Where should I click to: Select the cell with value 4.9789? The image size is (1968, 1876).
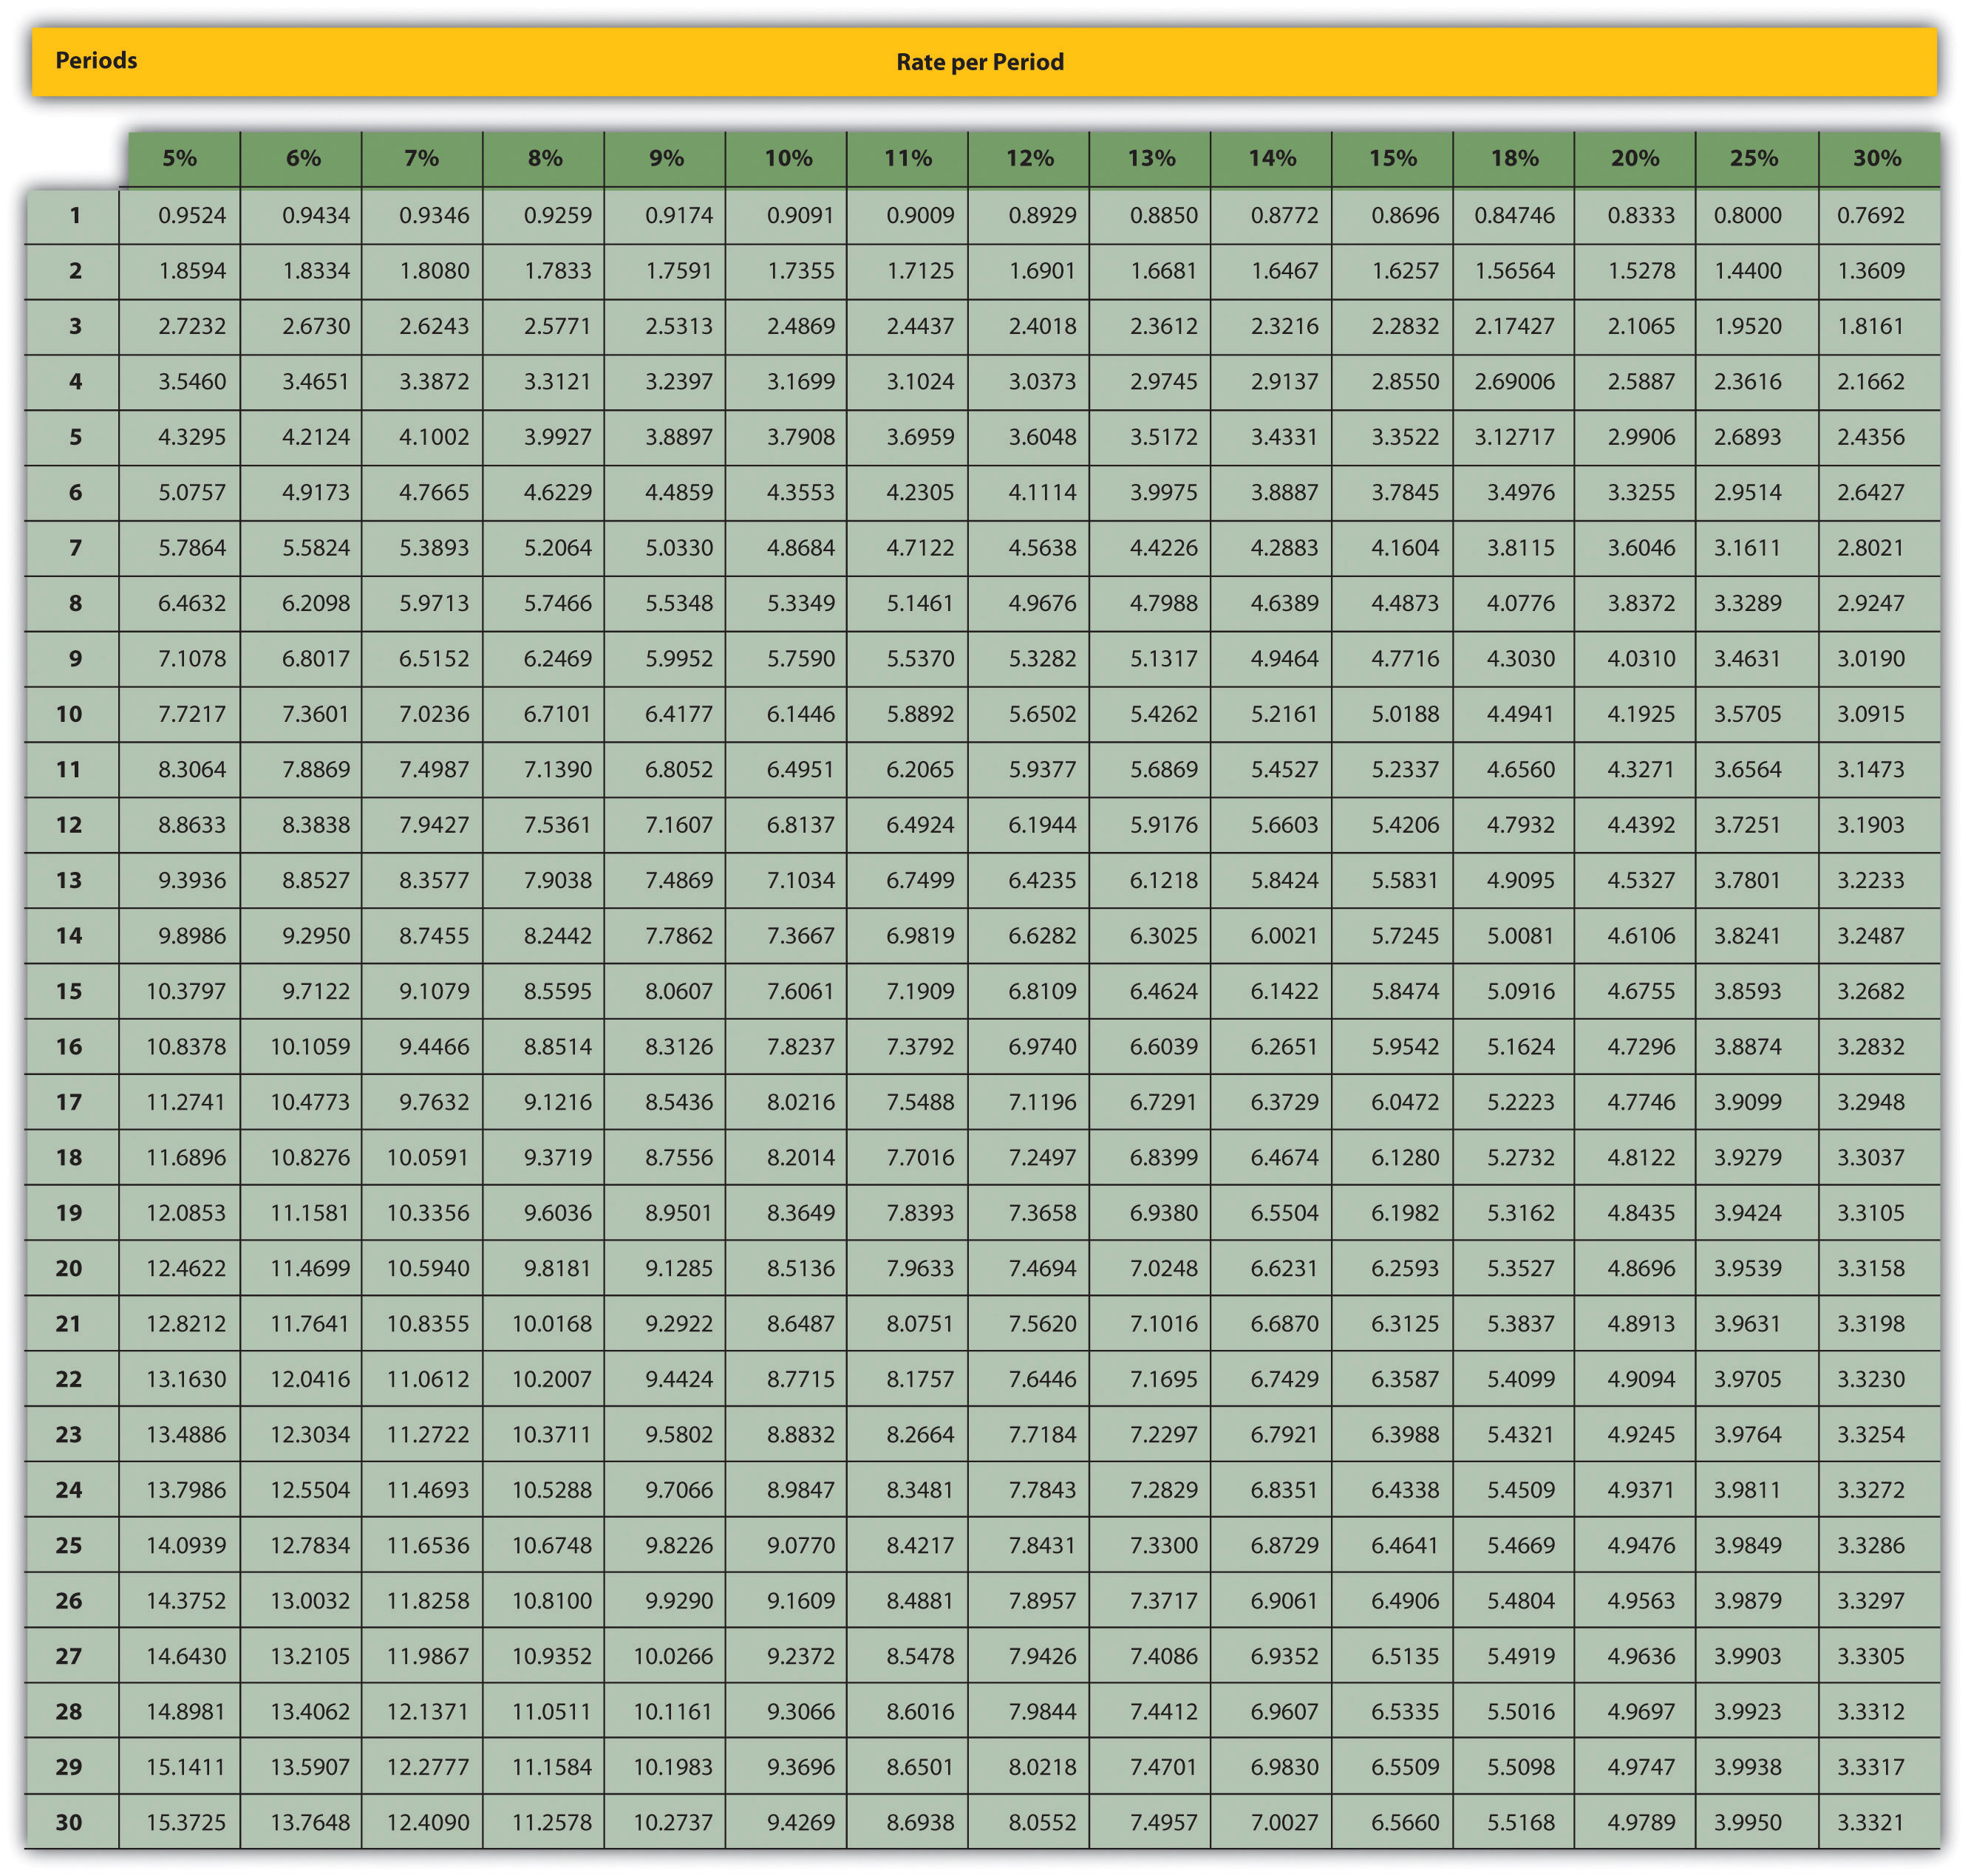[1640, 1822]
